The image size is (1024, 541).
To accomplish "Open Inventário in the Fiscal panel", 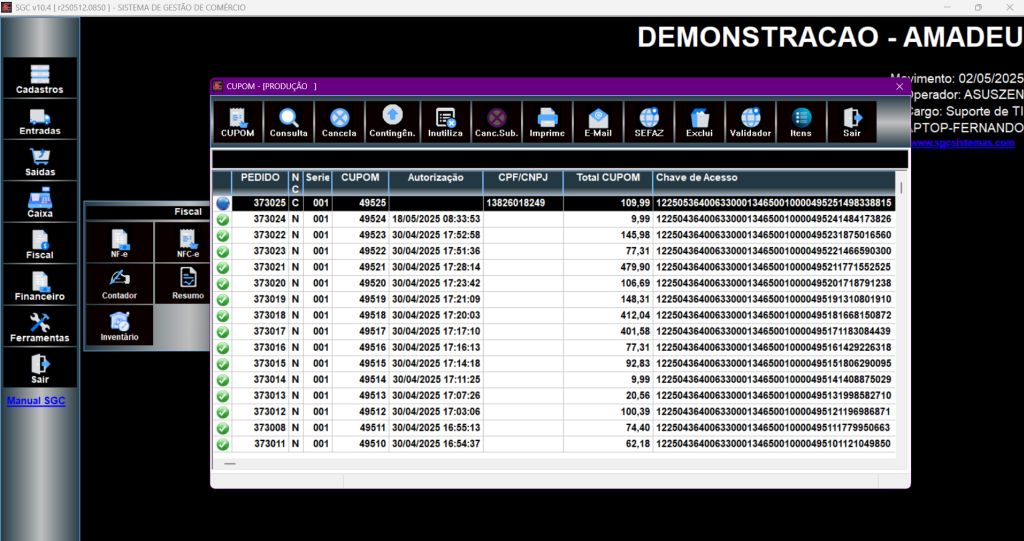I will [x=120, y=325].
